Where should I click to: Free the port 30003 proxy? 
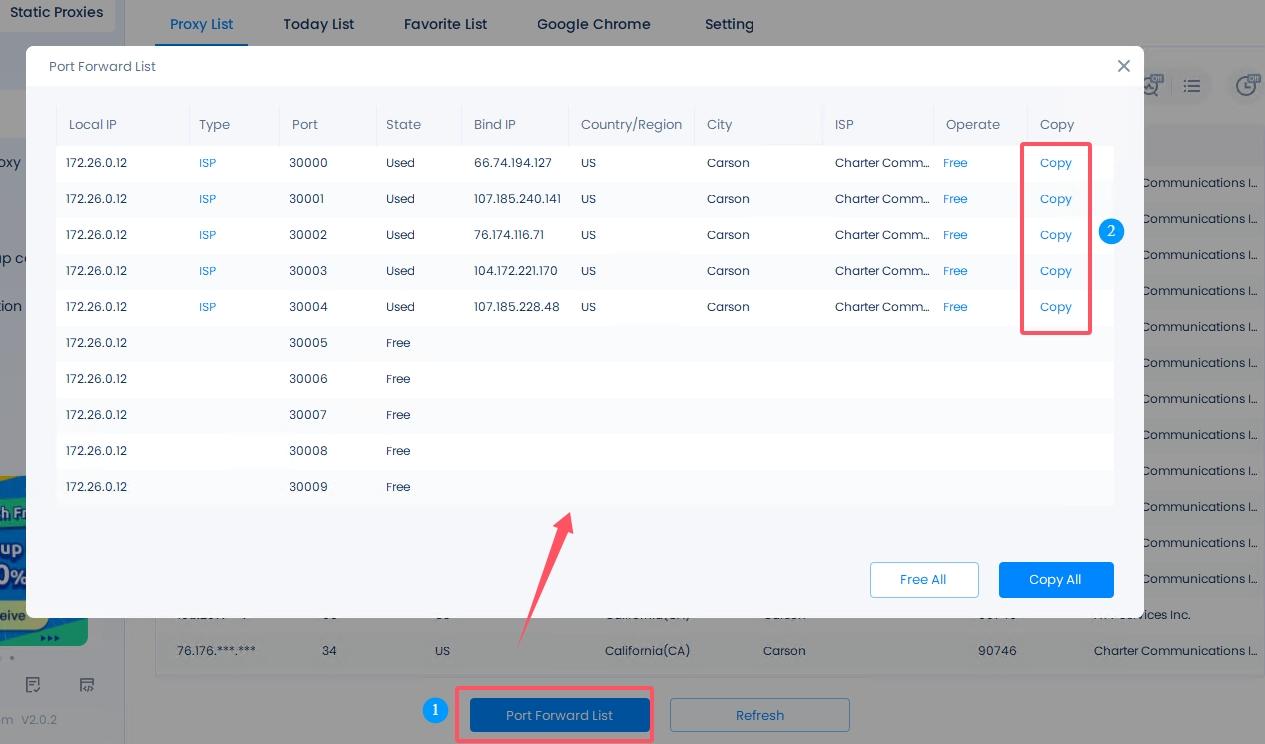tap(955, 271)
